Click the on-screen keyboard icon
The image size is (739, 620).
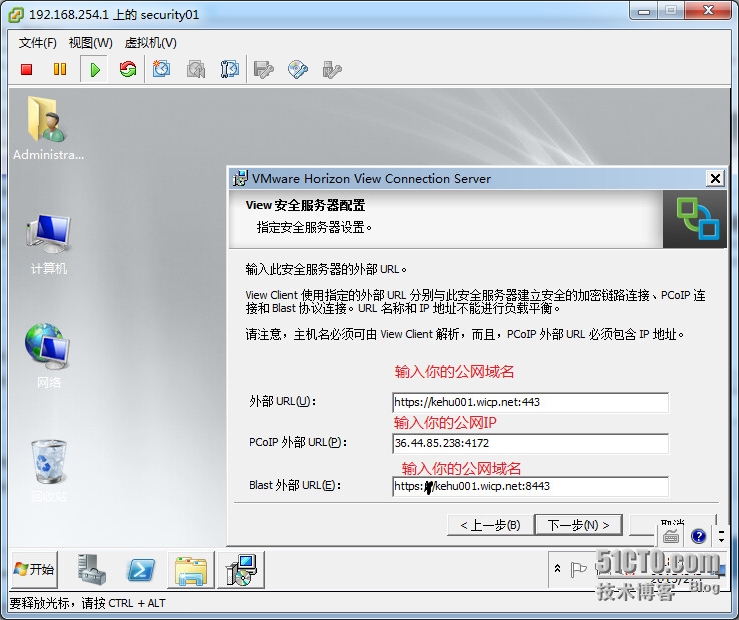[671, 536]
